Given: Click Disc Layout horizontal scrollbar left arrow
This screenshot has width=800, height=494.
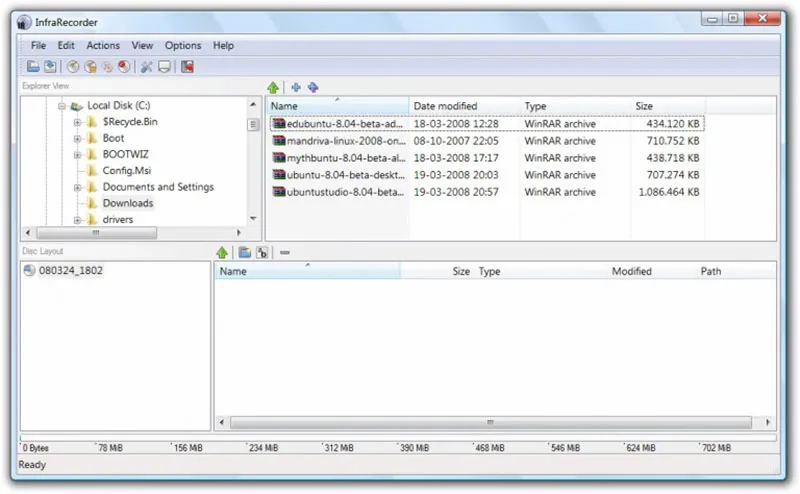Looking at the screenshot, I should pyautogui.click(x=221, y=422).
